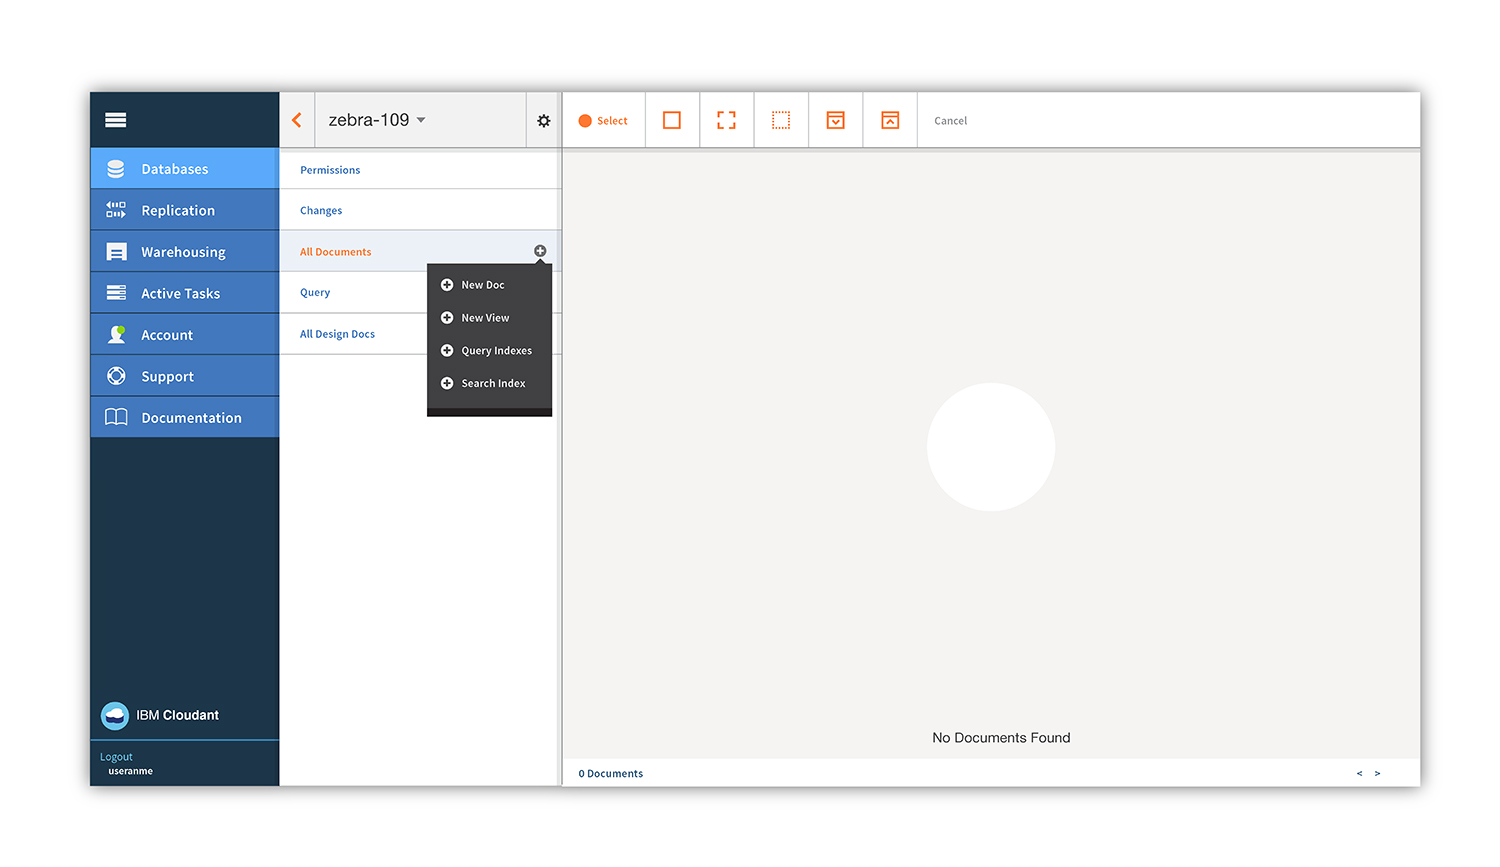
Task: Click the Warehousing icon in sidebar
Action: click(x=116, y=252)
